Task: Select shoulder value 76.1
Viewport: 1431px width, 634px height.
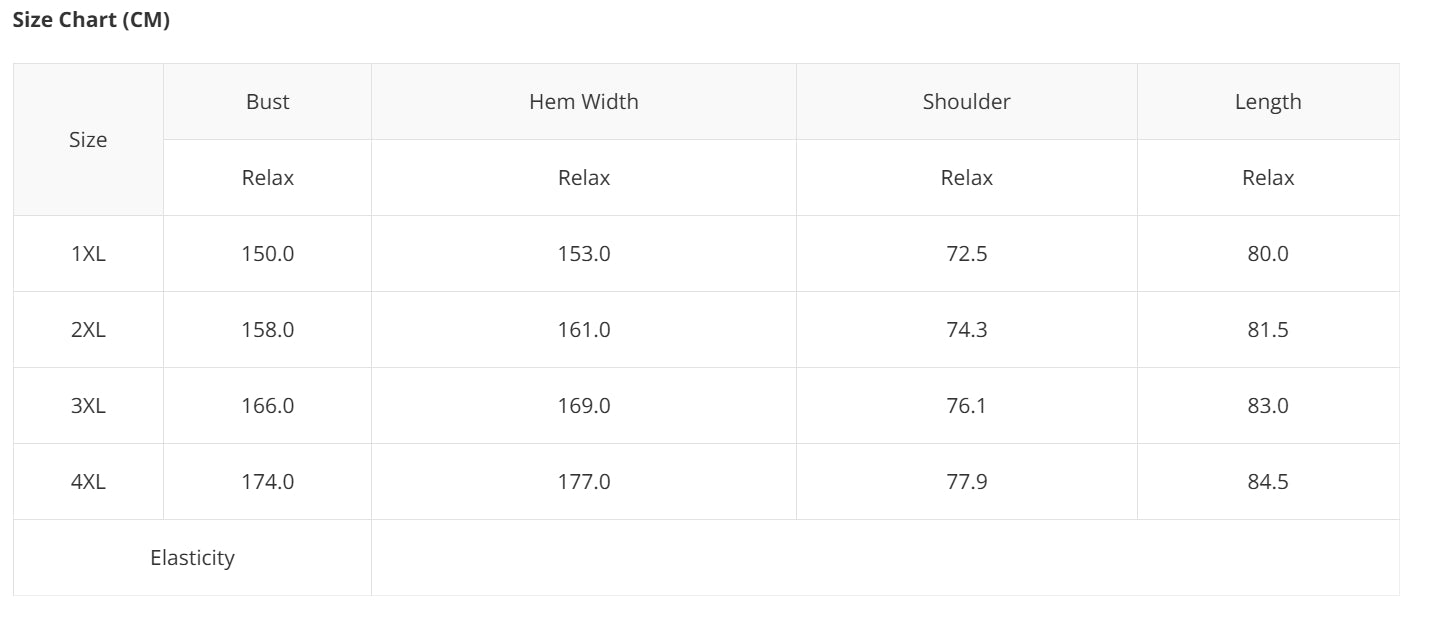Action: click(x=966, y=406)
